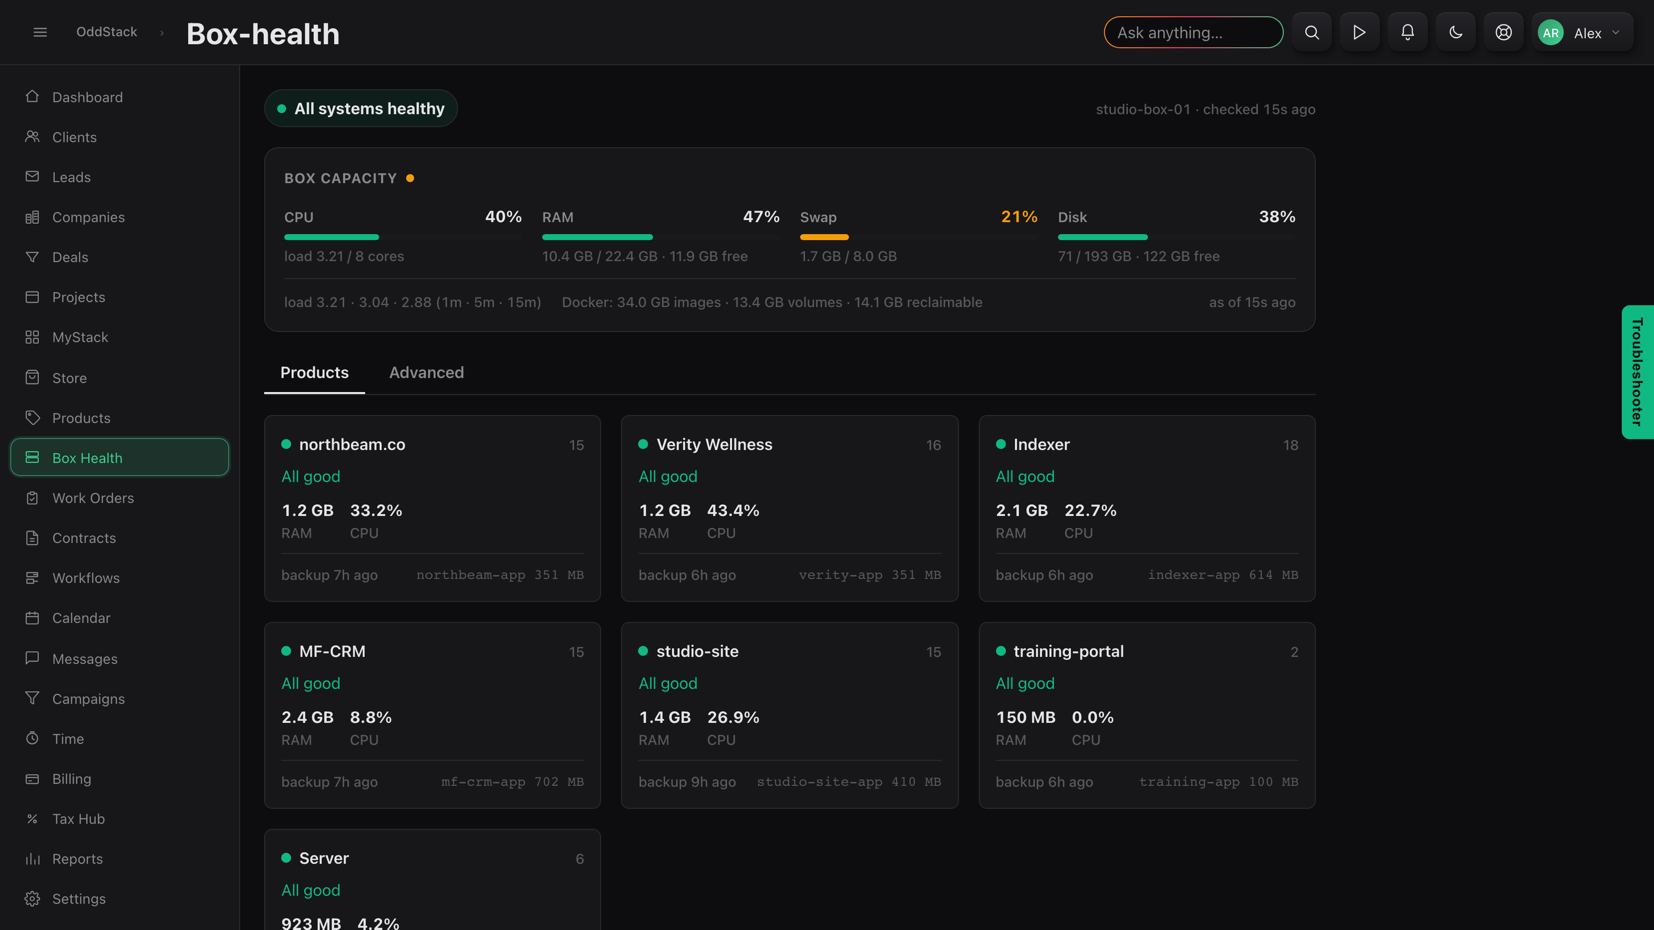This screenshot has width=1654, height=930.
Task: Click MyStack grid icon in sidebar
Action: pos(32,337)
